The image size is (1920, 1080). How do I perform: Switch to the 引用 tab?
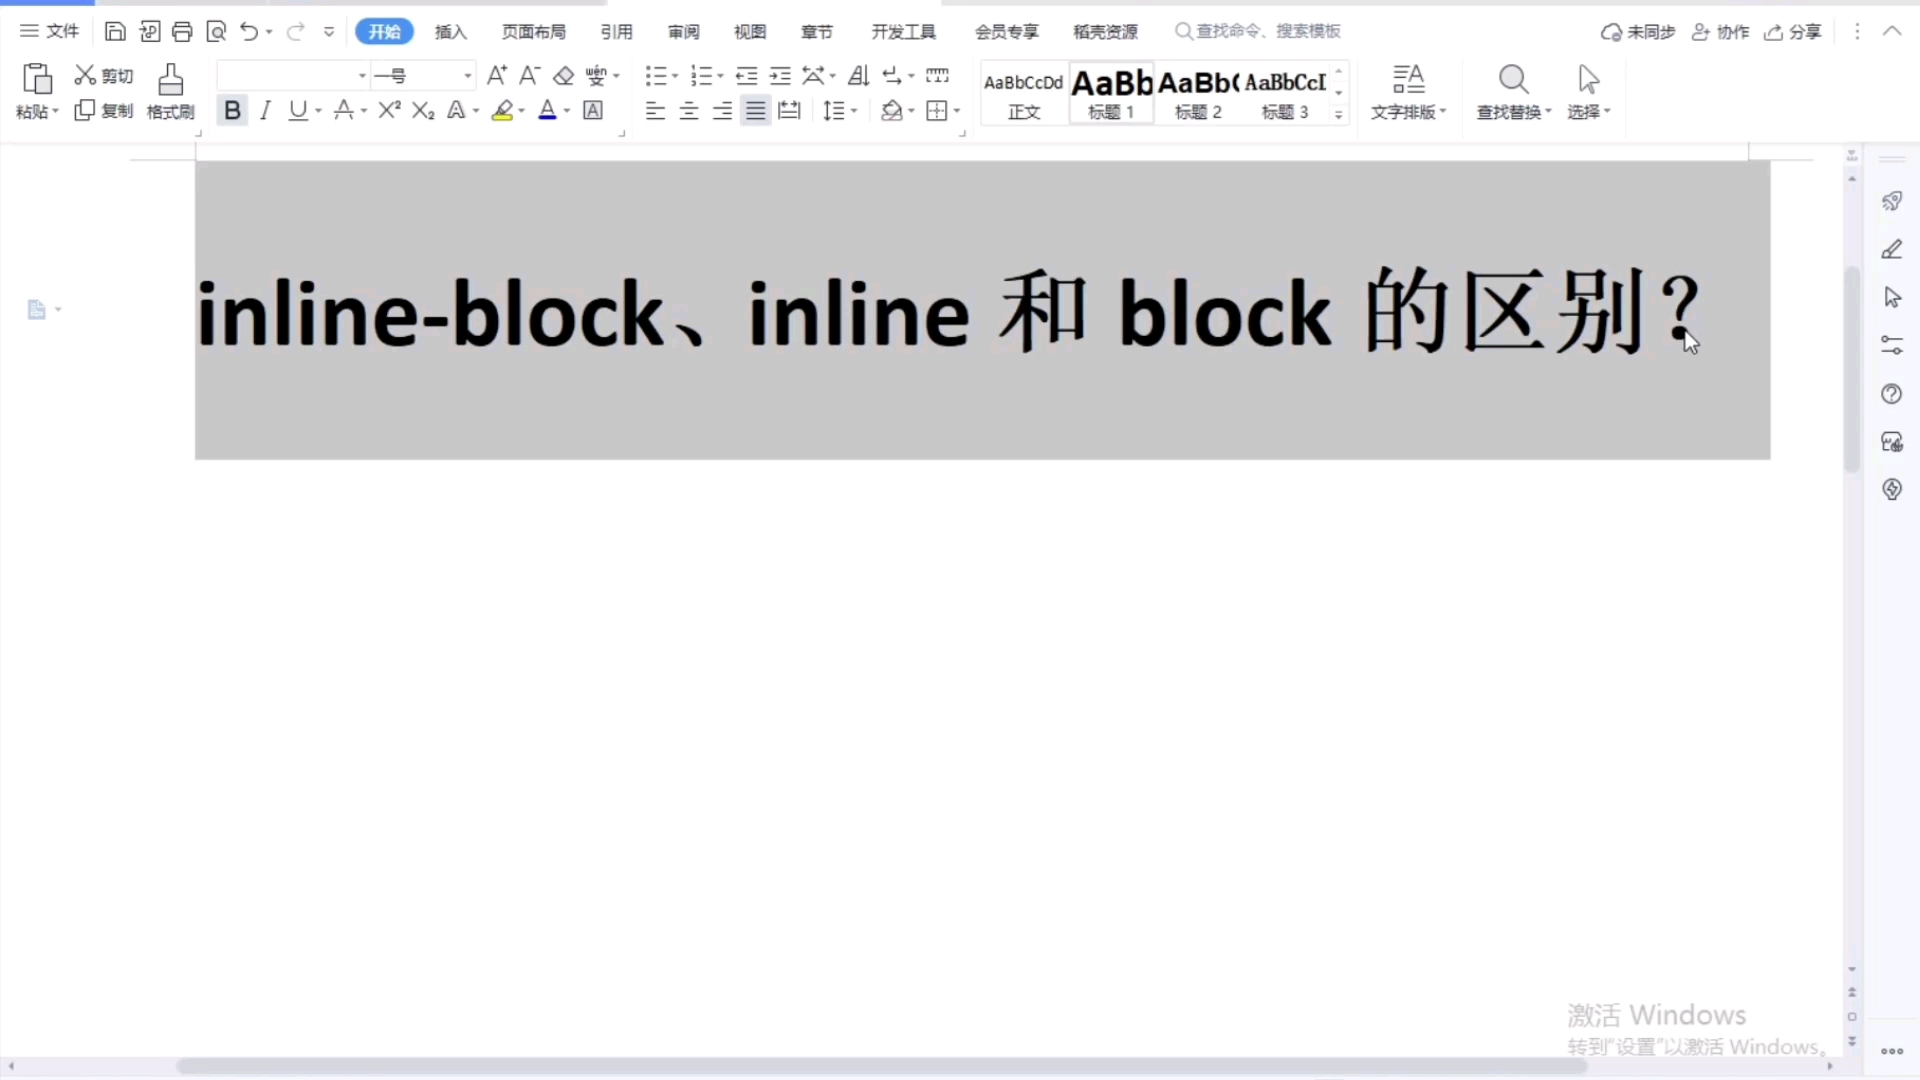click(616, 32)
